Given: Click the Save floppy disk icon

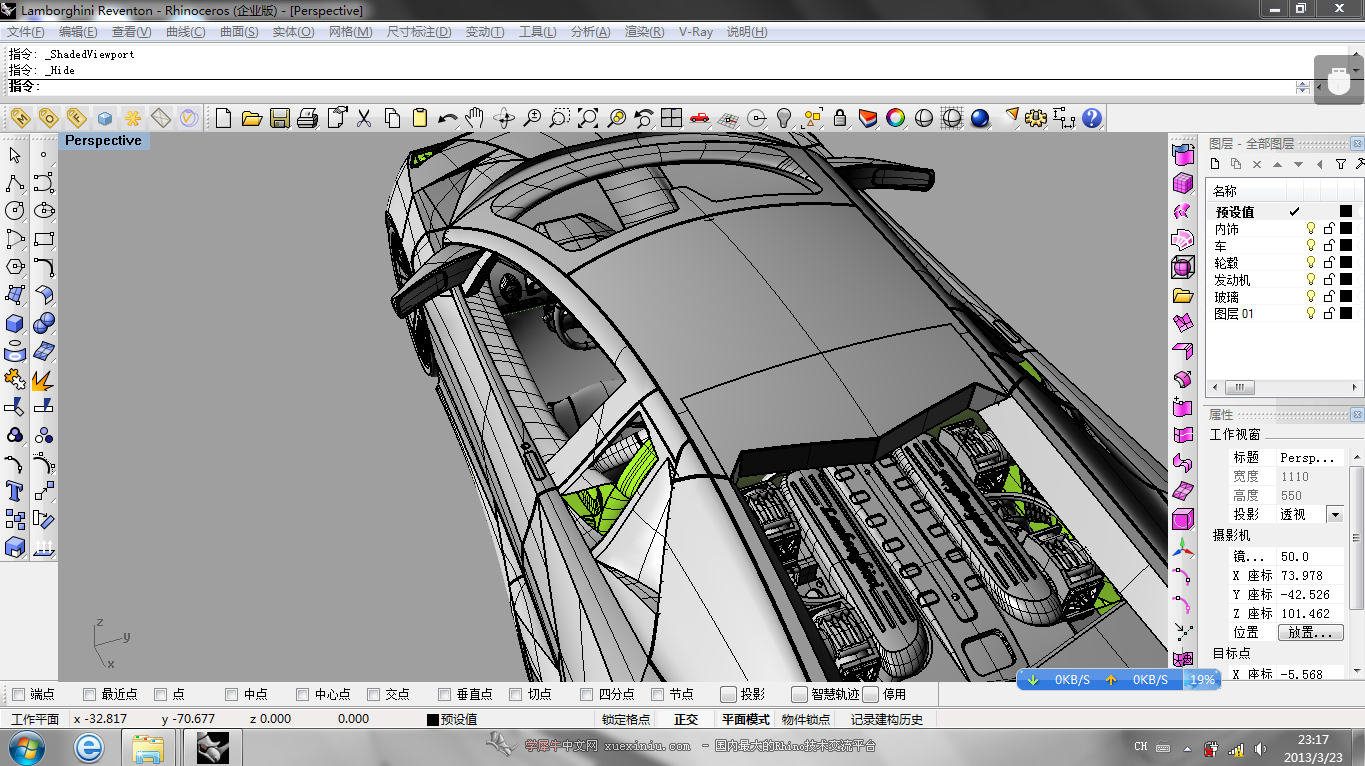Looking at the screenshot, I should click(x=280, y=118).
